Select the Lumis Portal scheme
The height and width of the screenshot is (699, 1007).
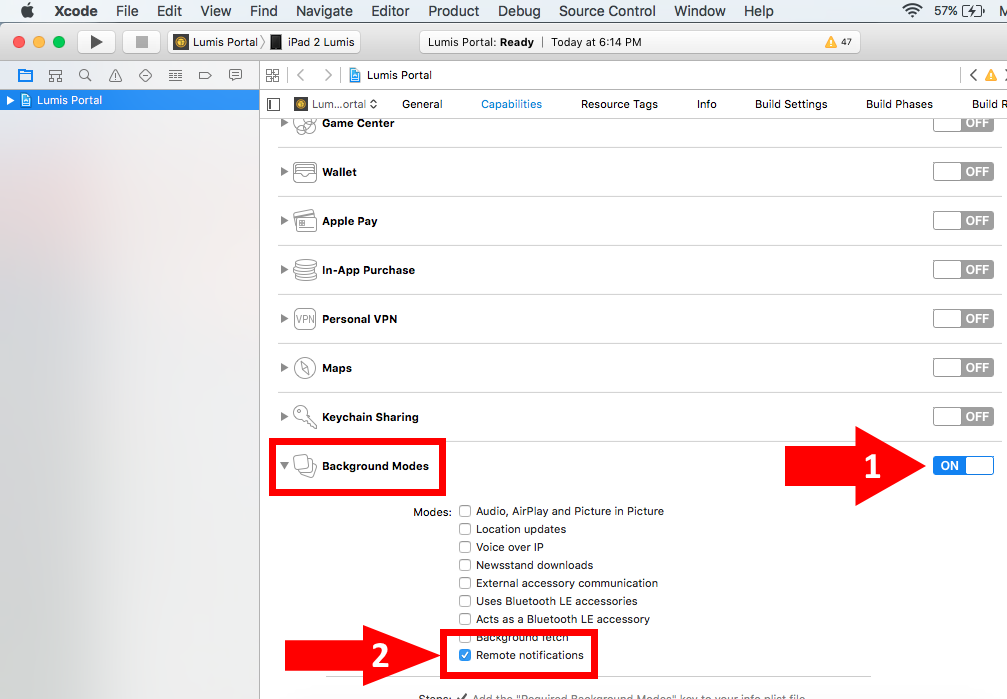(216, 42)
